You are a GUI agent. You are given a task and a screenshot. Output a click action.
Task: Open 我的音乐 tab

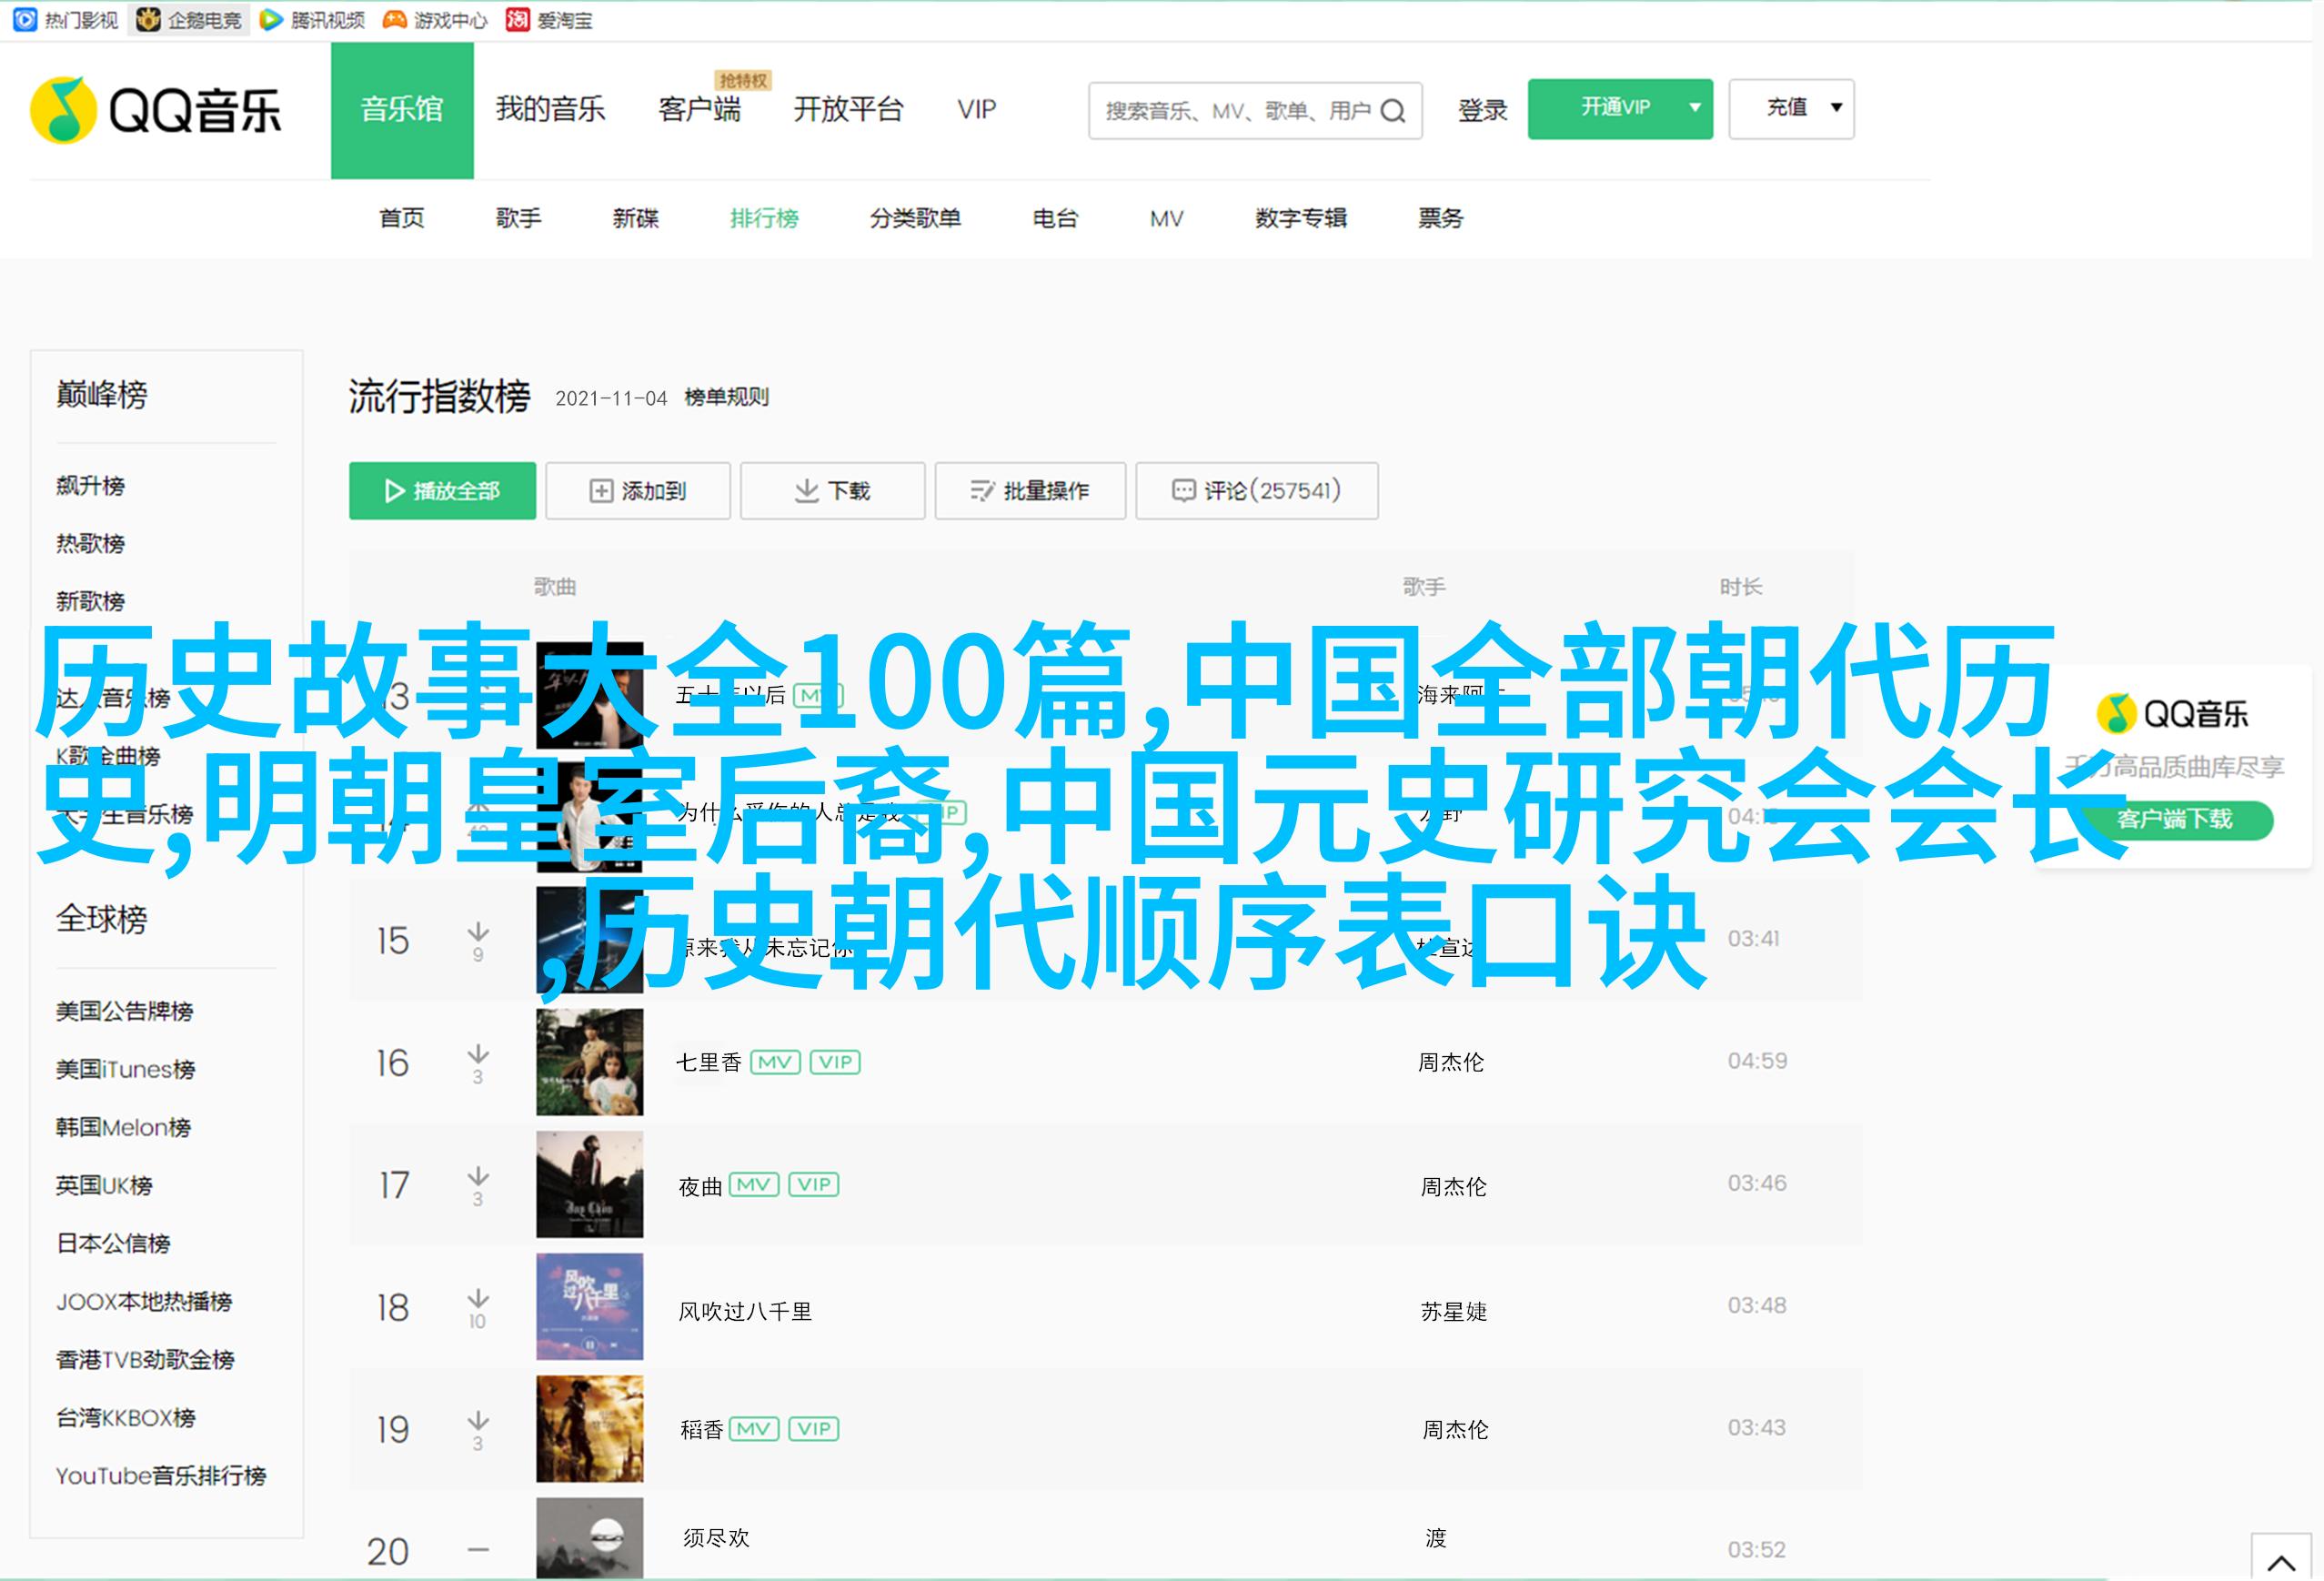(550, 109)
